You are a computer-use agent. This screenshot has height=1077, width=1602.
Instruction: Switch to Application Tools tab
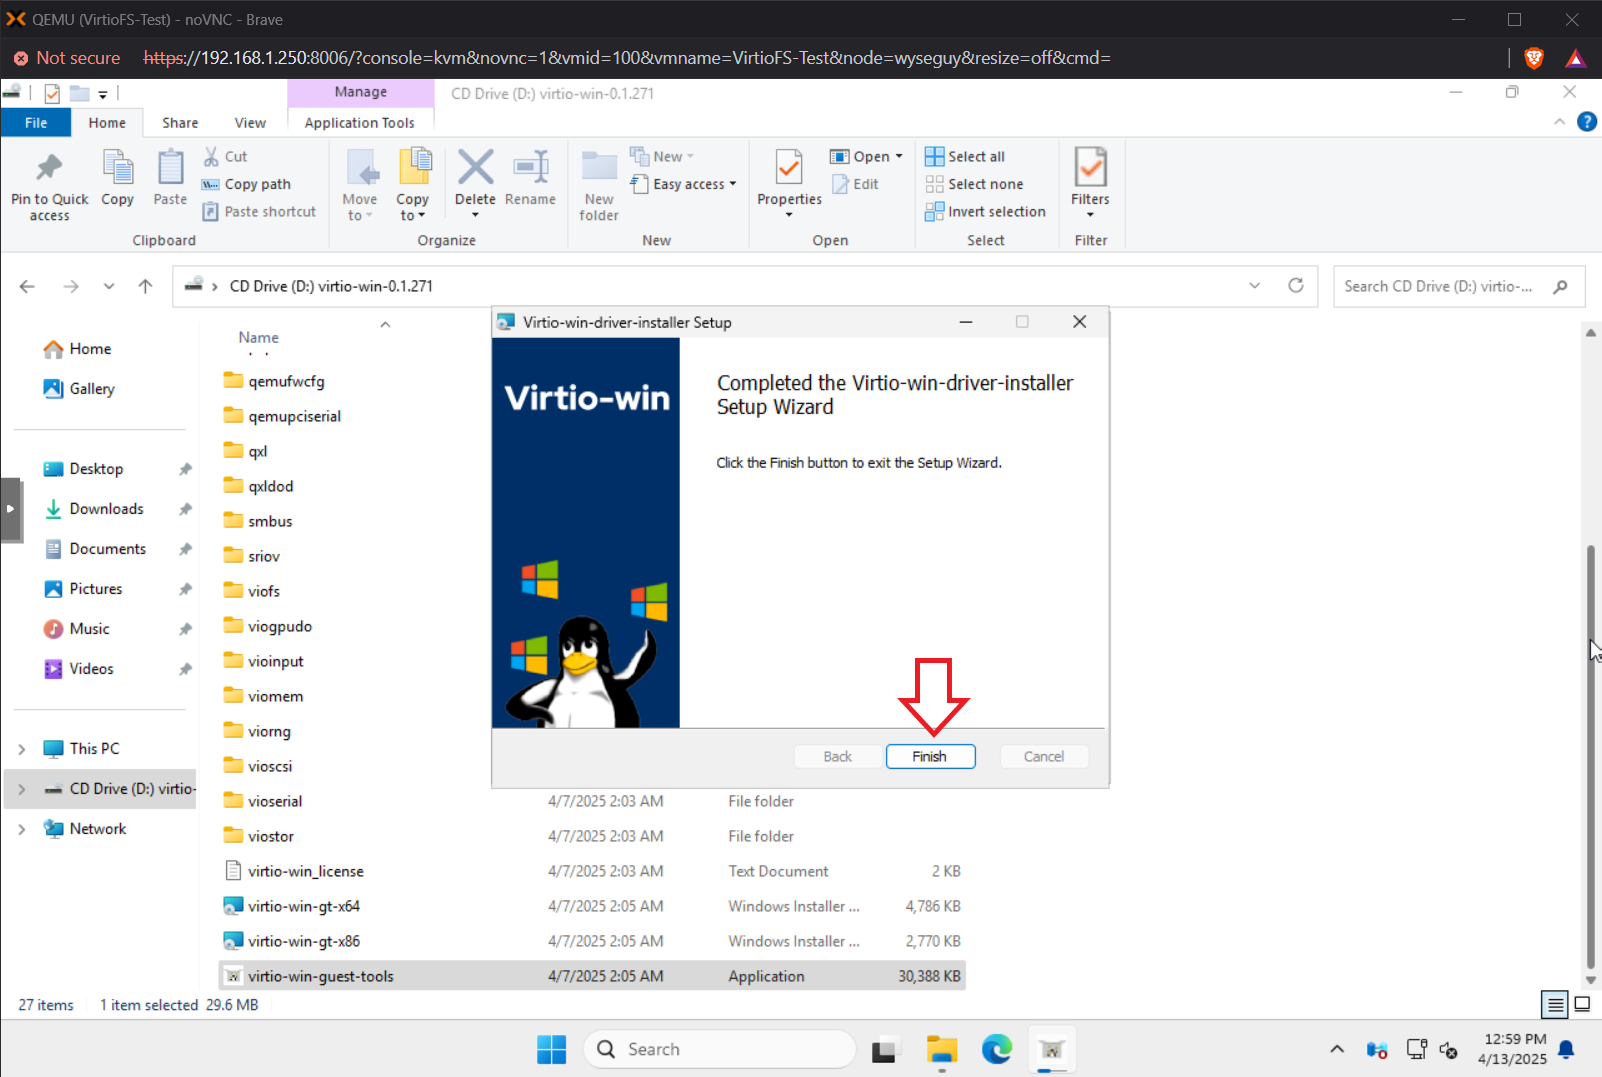(x=360, y=122)
